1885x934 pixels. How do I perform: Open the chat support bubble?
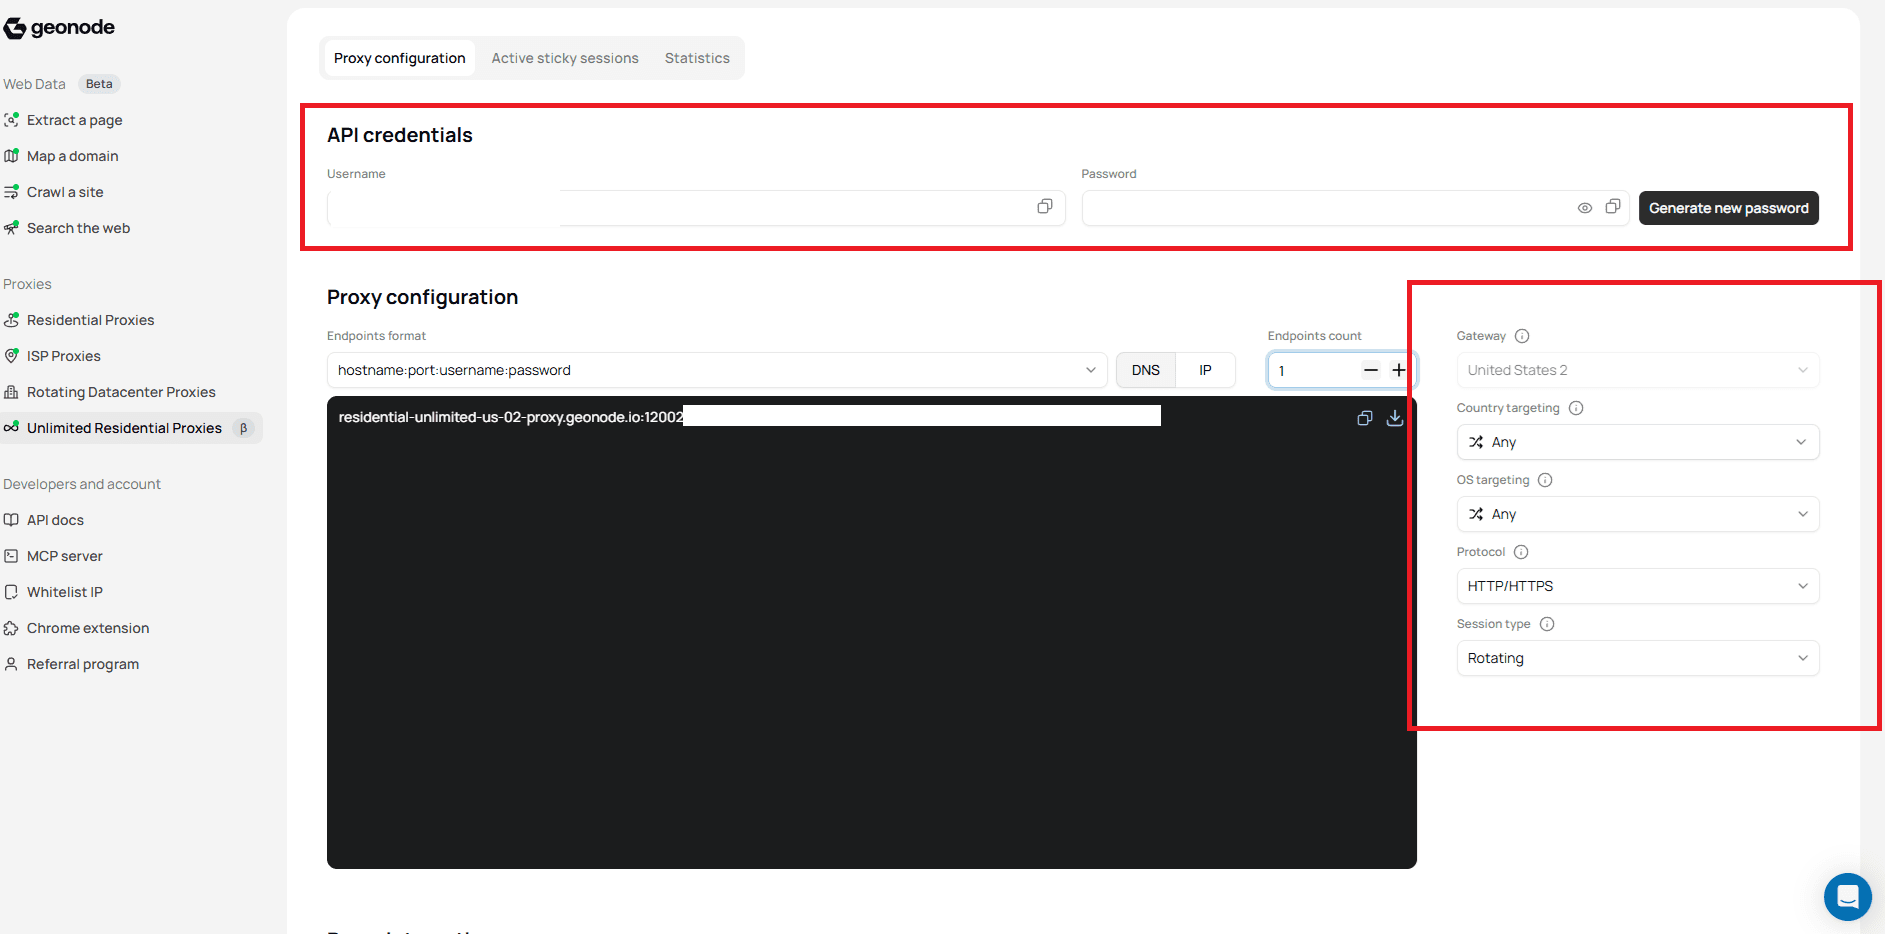click(1847, 896)
